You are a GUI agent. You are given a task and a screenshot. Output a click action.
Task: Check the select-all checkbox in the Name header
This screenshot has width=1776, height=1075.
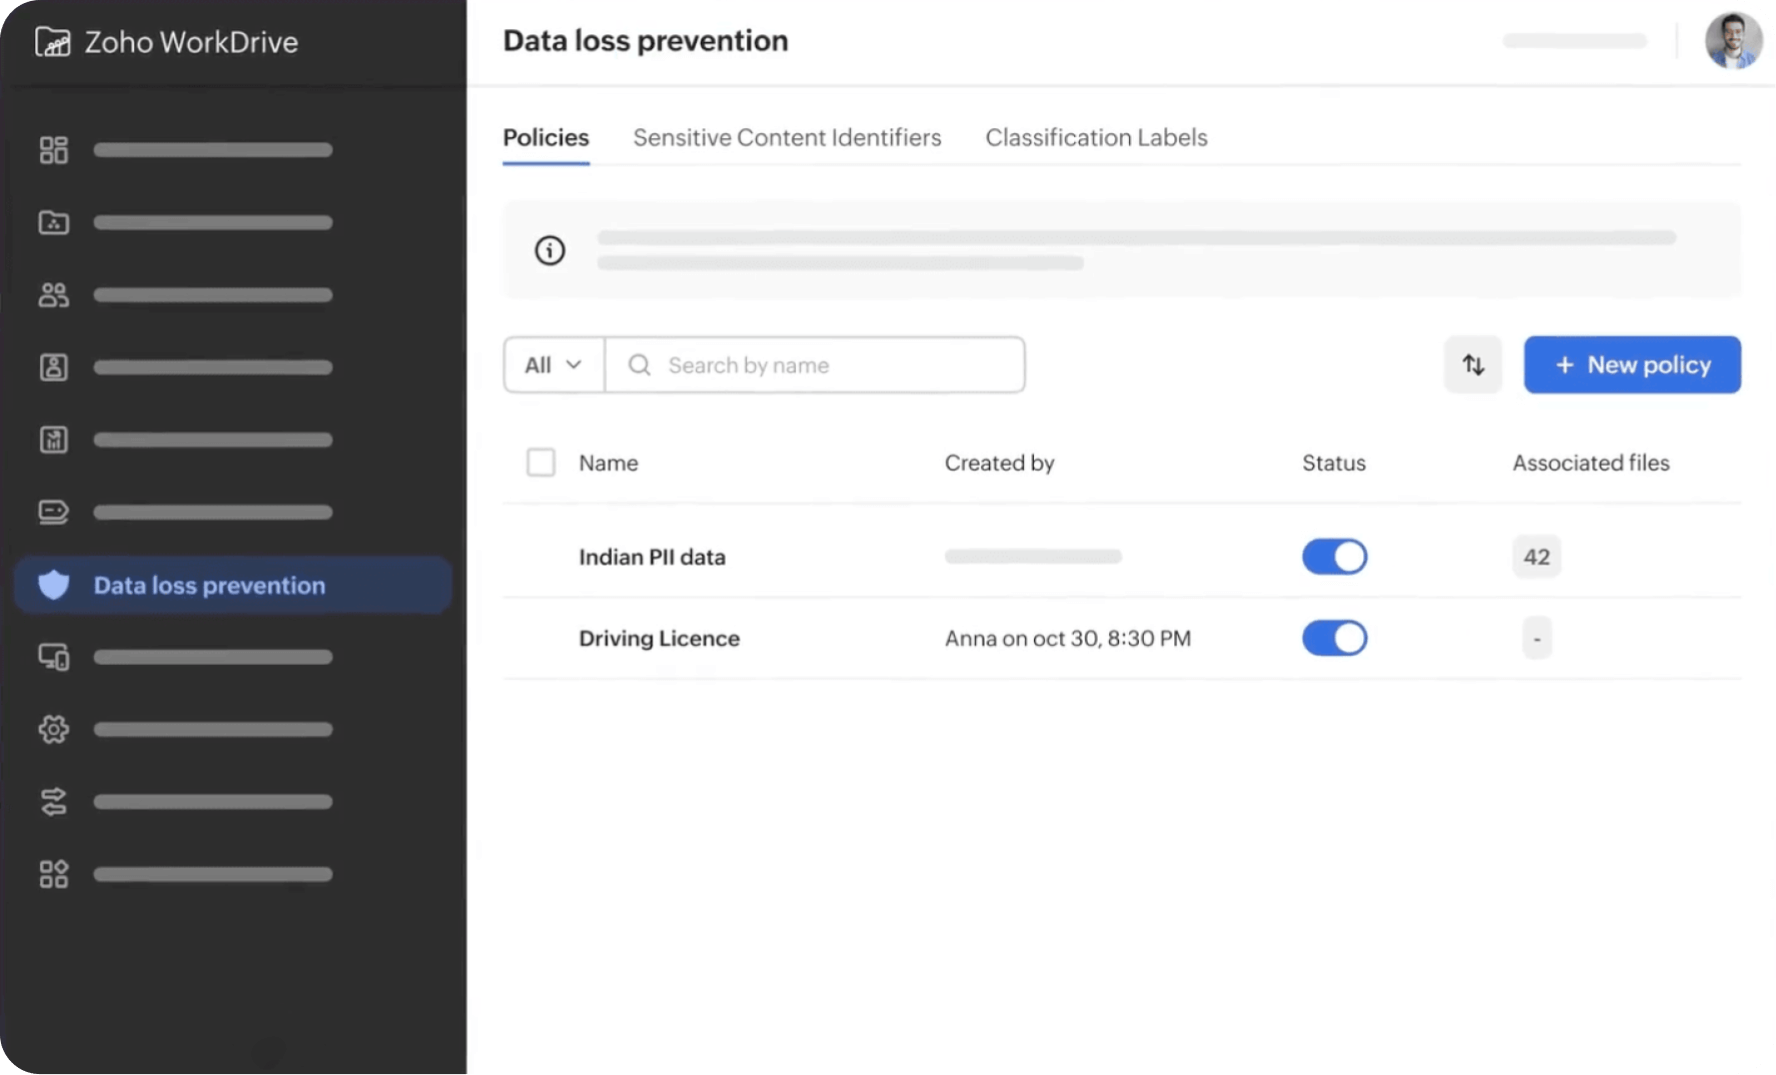pyautogui.click(x=540, y=462)
